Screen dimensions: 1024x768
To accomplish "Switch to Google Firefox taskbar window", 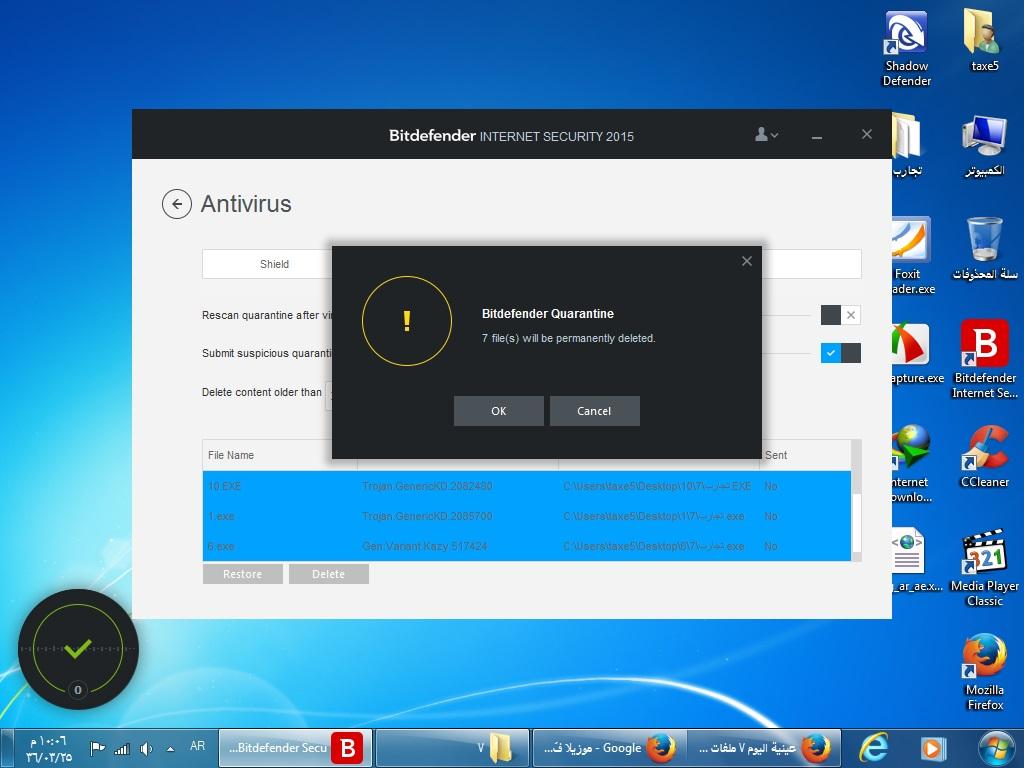I will 609,748.
